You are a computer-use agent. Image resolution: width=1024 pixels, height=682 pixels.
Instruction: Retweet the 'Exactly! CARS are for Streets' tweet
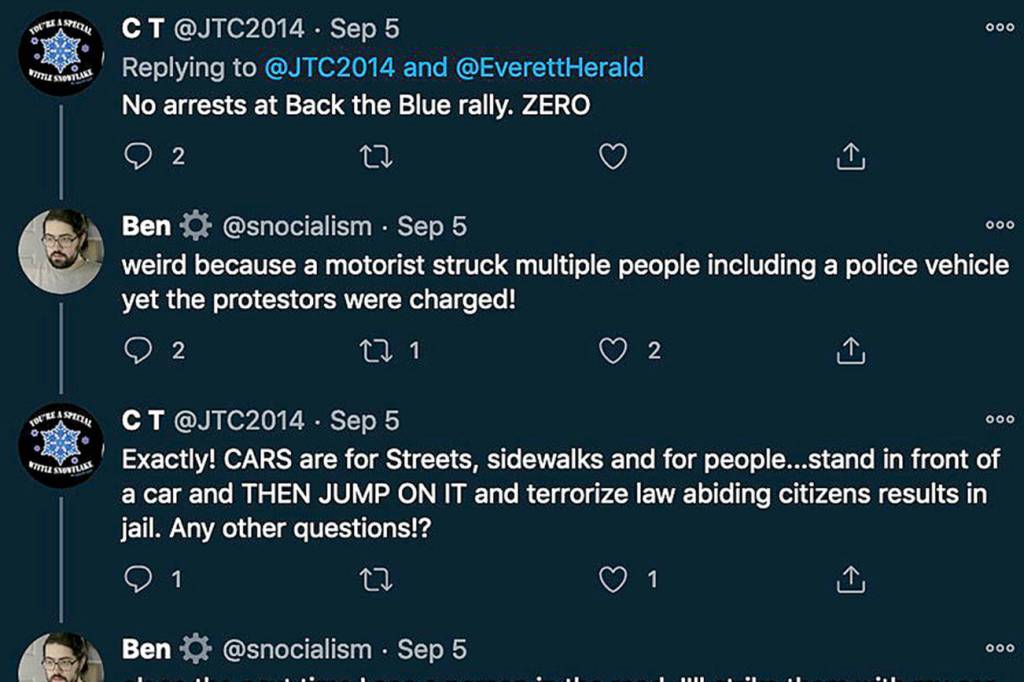(x=375, y=578)
